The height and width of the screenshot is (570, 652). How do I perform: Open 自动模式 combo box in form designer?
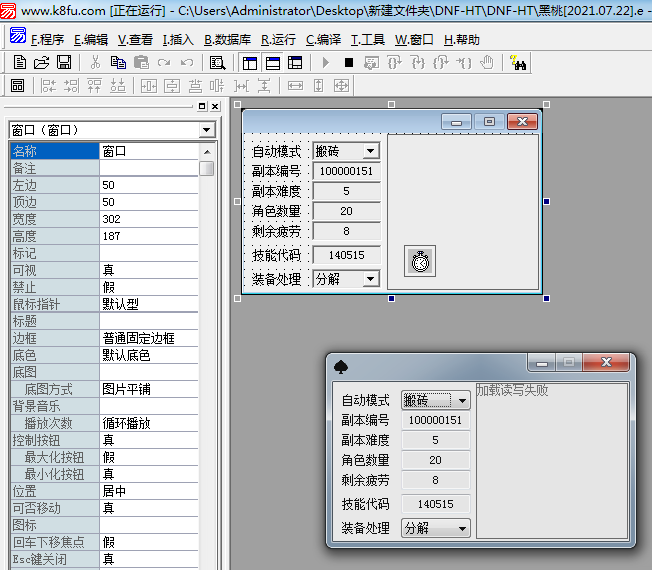371,151
